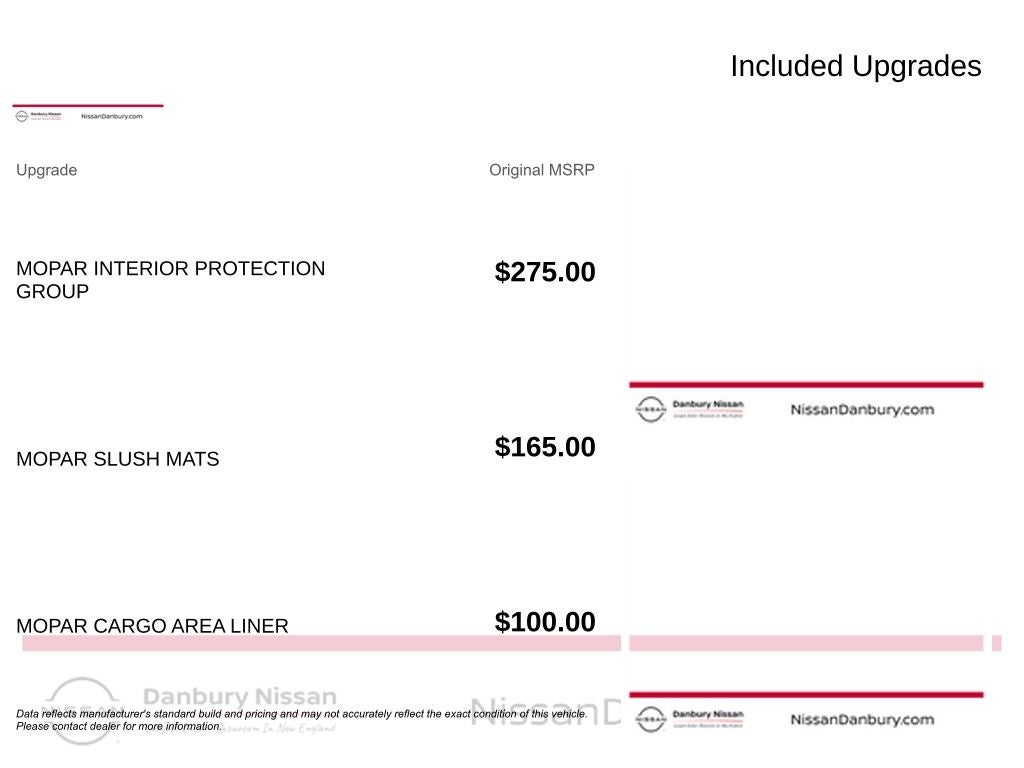The height and width of the screenshot is (768, 1024).
Task: Click the Danbury Nissan wordmark in the lowest right banner
Action: click(x=708, y=716)
